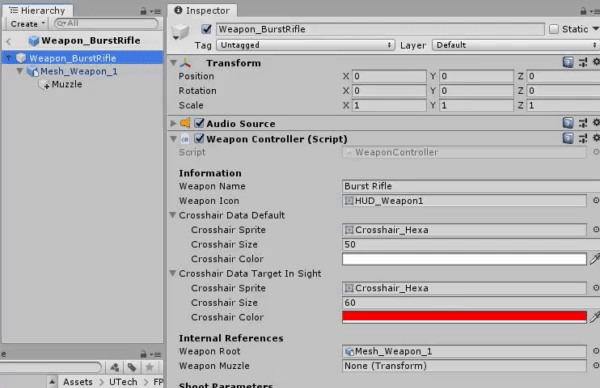Click the Audio Source speaker icon

pos(185,123)
